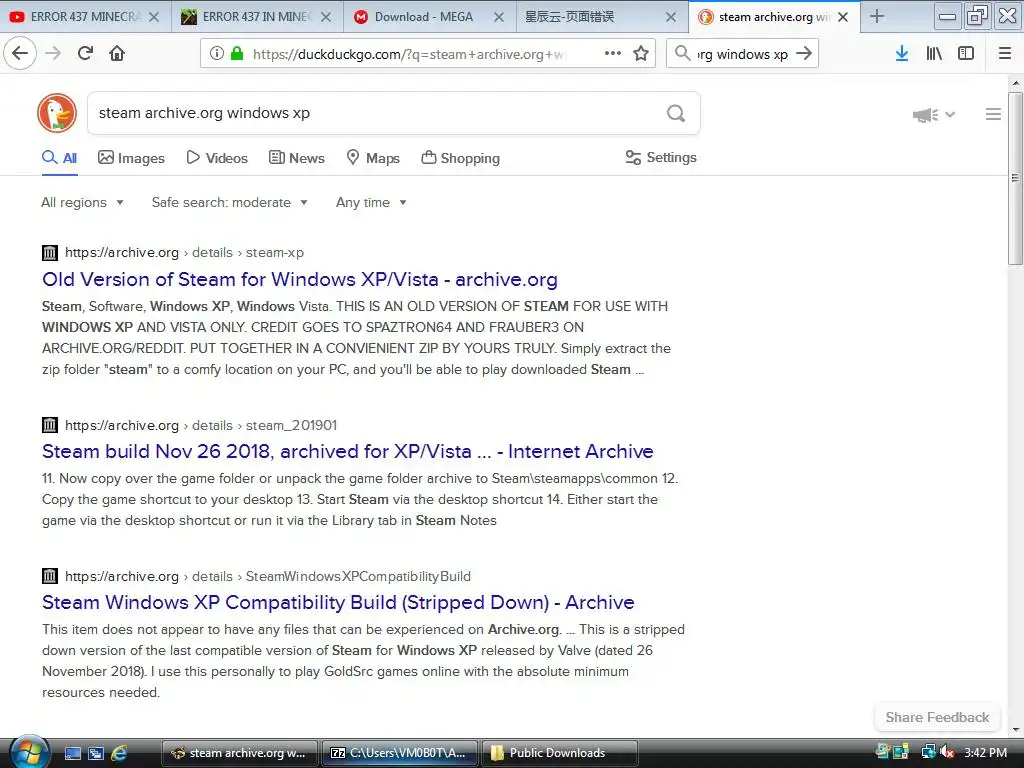The width and height of the screenshot is (1024, 768).
Task: Reload the current page
Action: [x=85, y=53]
